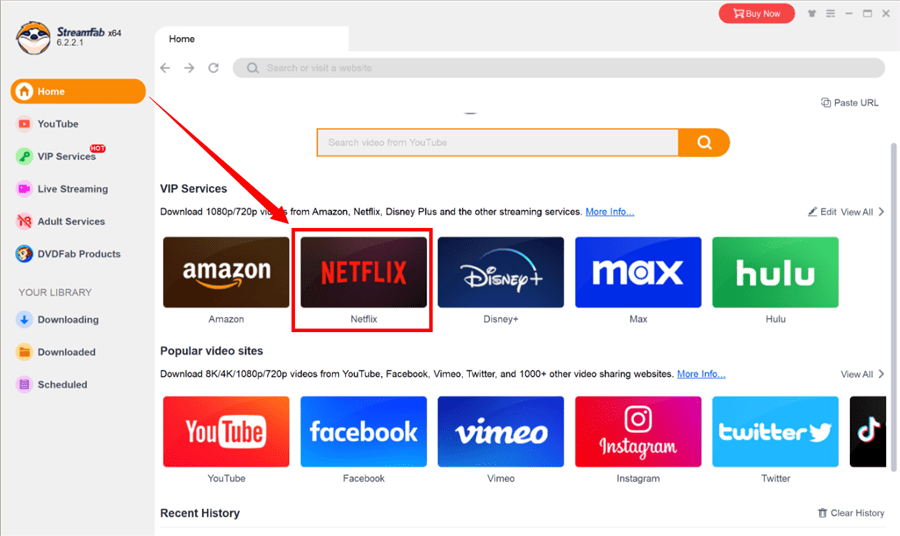This screenshot has height=536, width=900.
Task: Click the Recent History heading
Action: click(200, 514)
